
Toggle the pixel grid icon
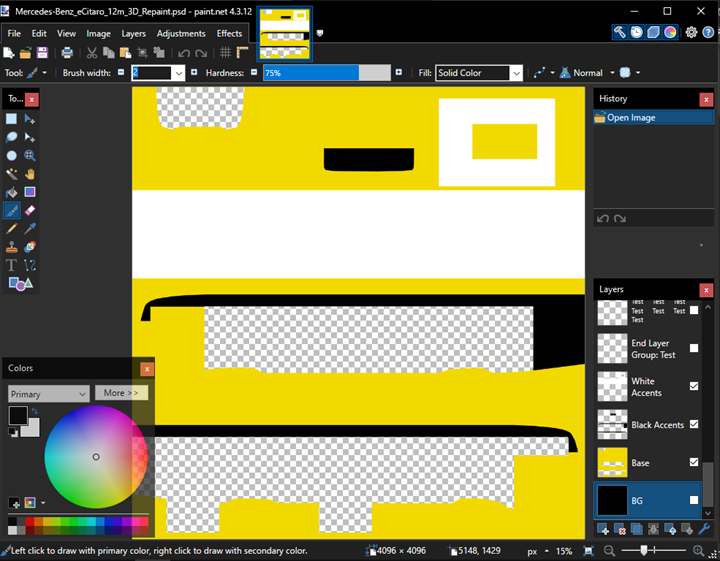click(225, 53)
